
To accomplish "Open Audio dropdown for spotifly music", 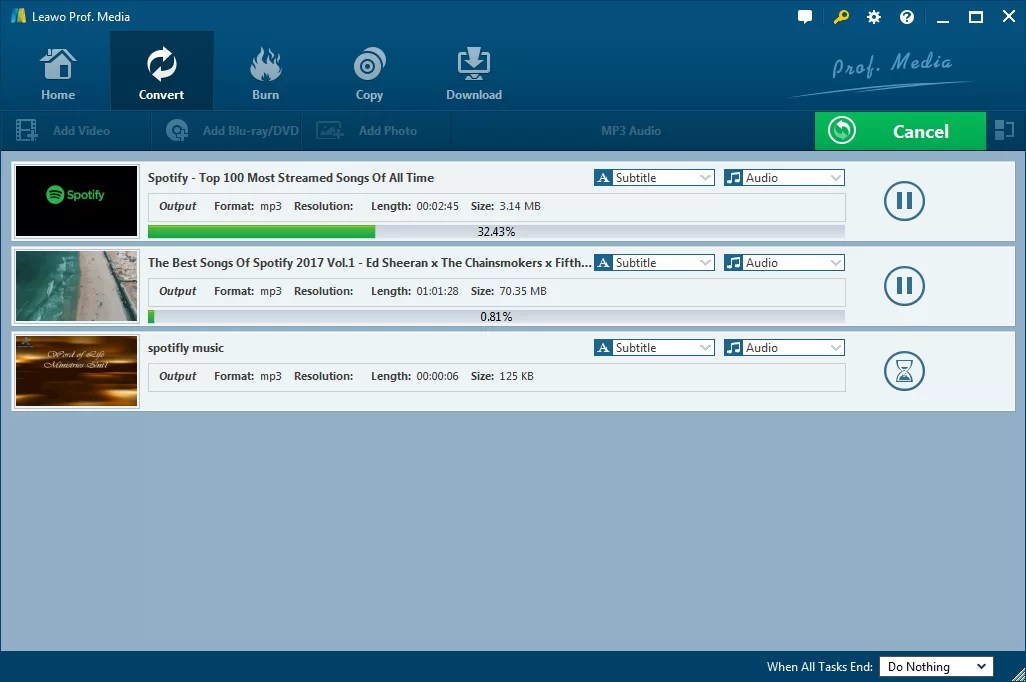I will tap(784, 348).
